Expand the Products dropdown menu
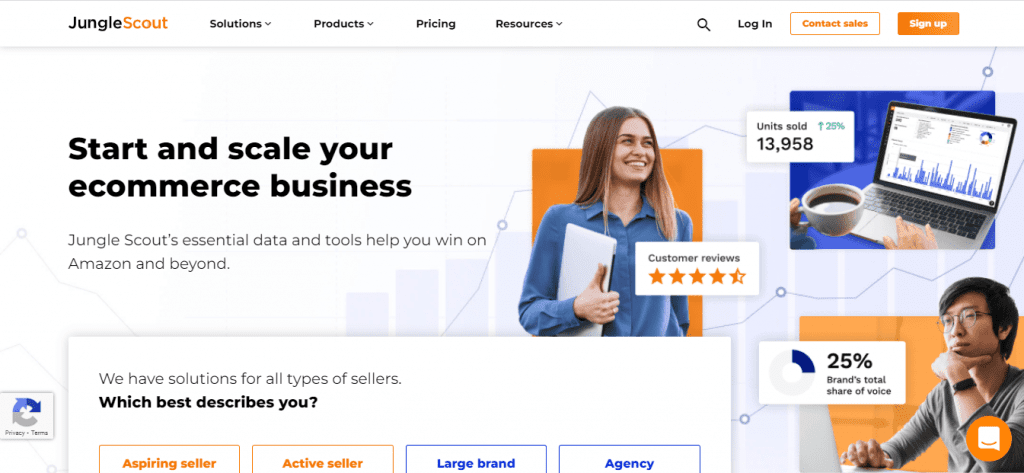Screen dimensions: 1024x473 [x=344, y=24]
